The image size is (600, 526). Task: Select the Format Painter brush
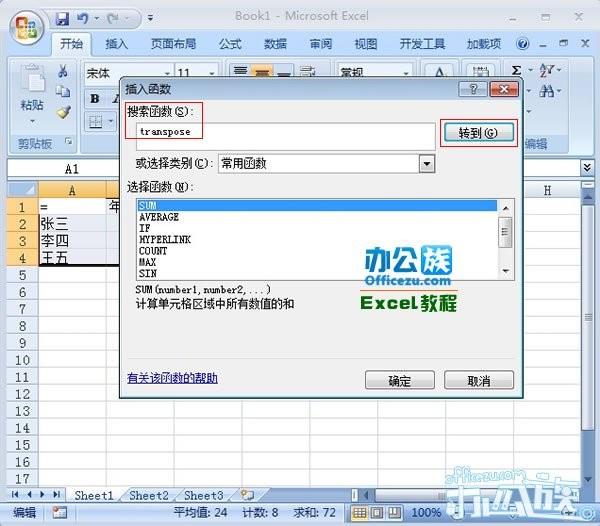(64, 112)
